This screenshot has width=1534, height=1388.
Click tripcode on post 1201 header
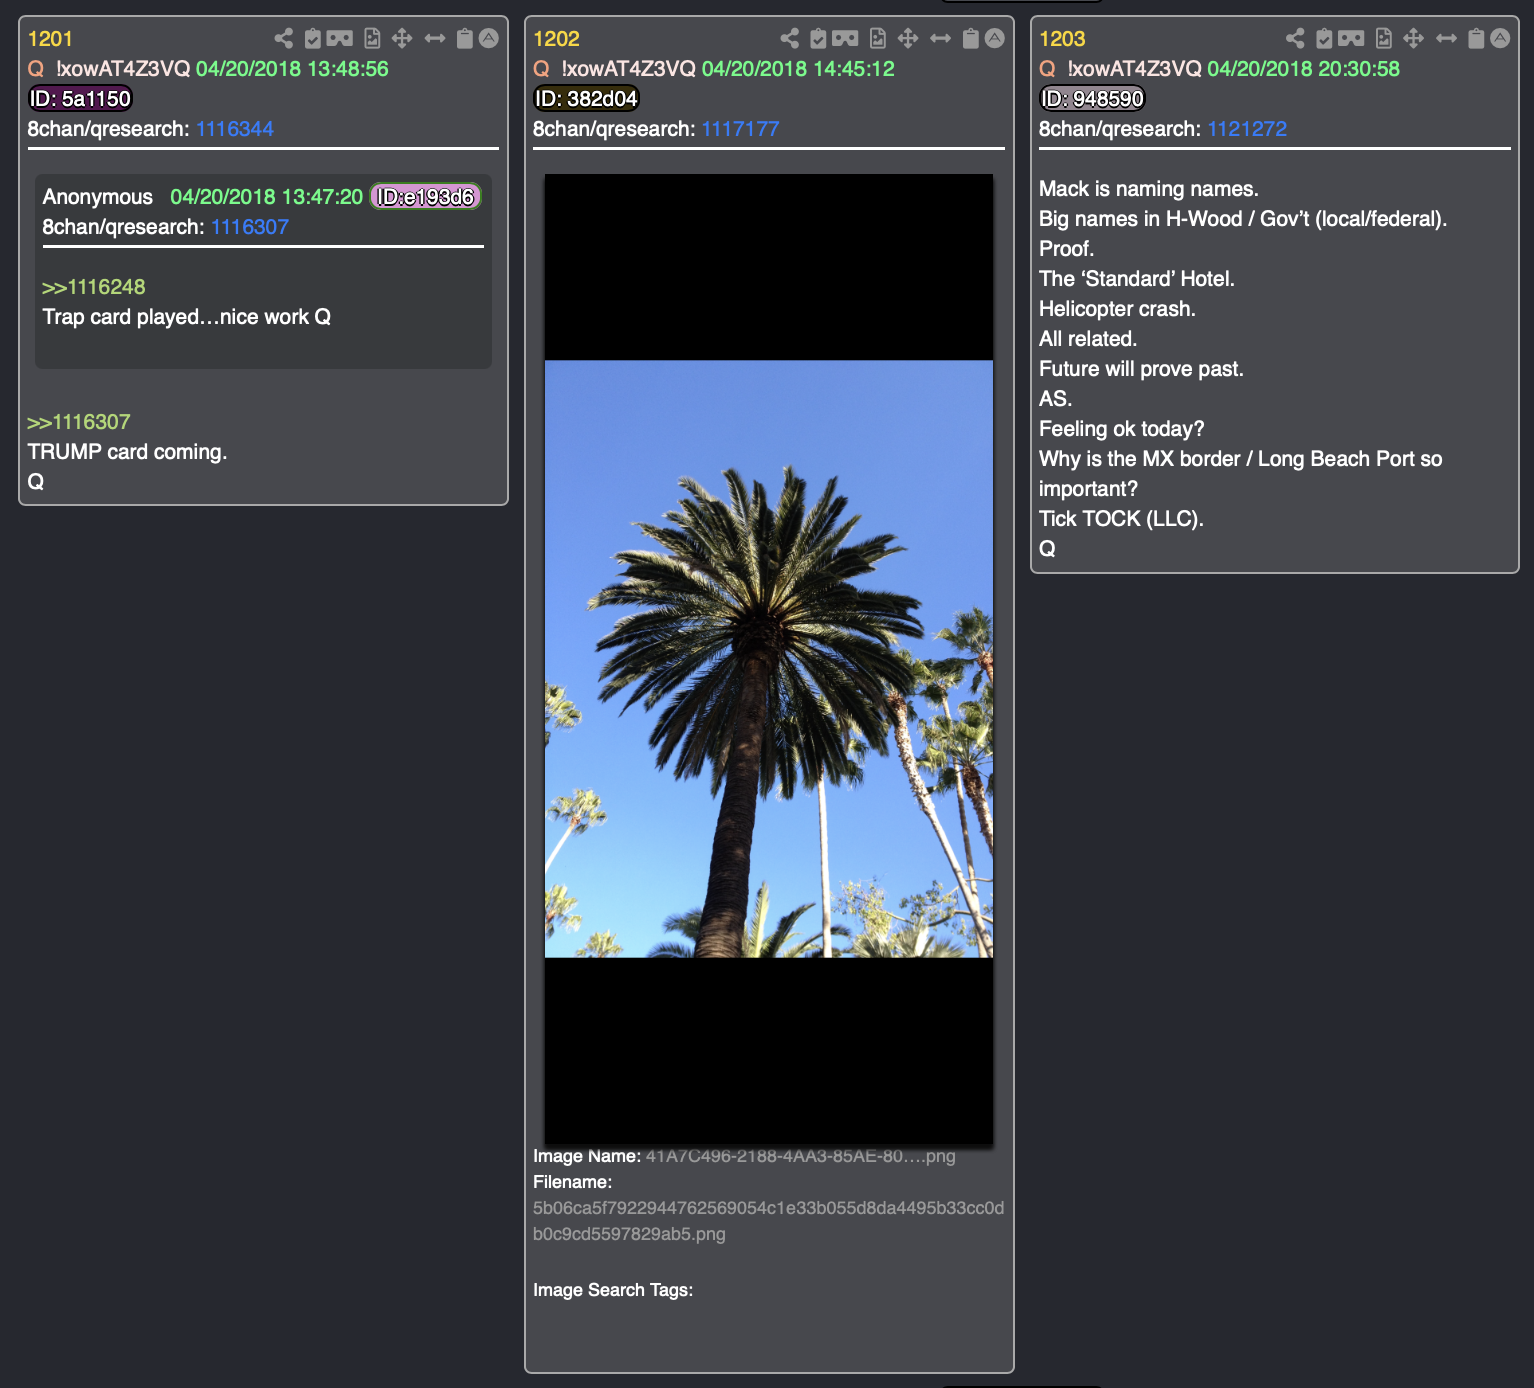[x=123, y=69]
